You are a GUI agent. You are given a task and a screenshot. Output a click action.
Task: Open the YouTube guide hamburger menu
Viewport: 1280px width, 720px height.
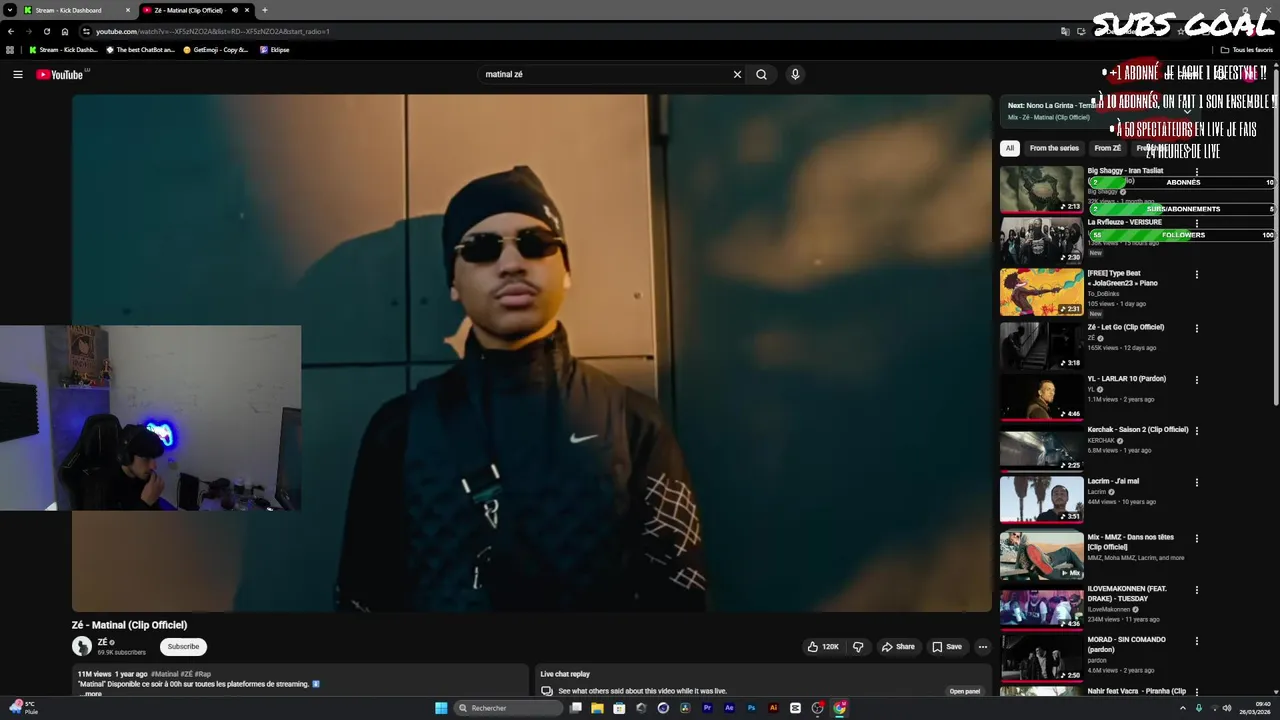[x=17, y=74]
